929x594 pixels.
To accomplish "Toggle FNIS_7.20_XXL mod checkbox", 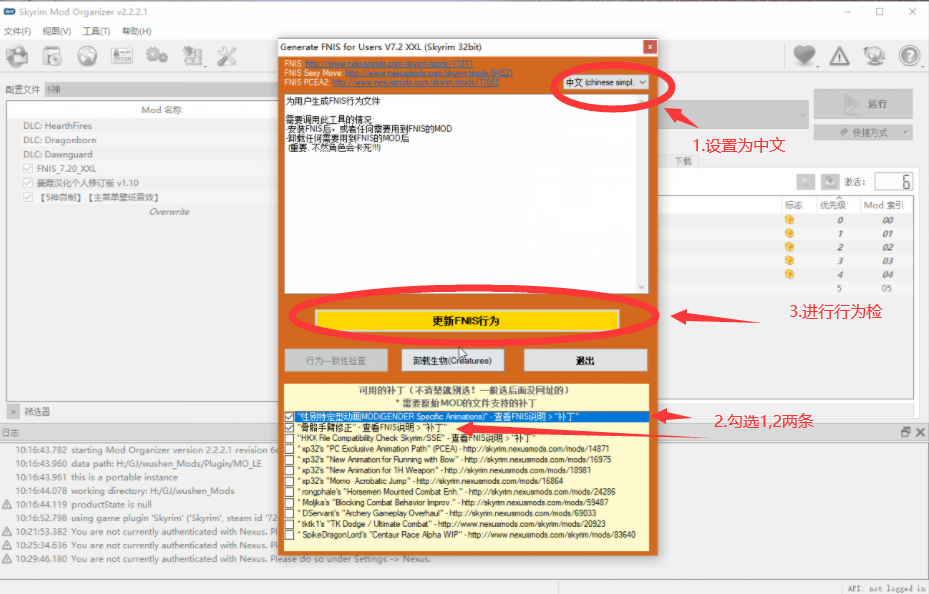I will tap(28, 169).
